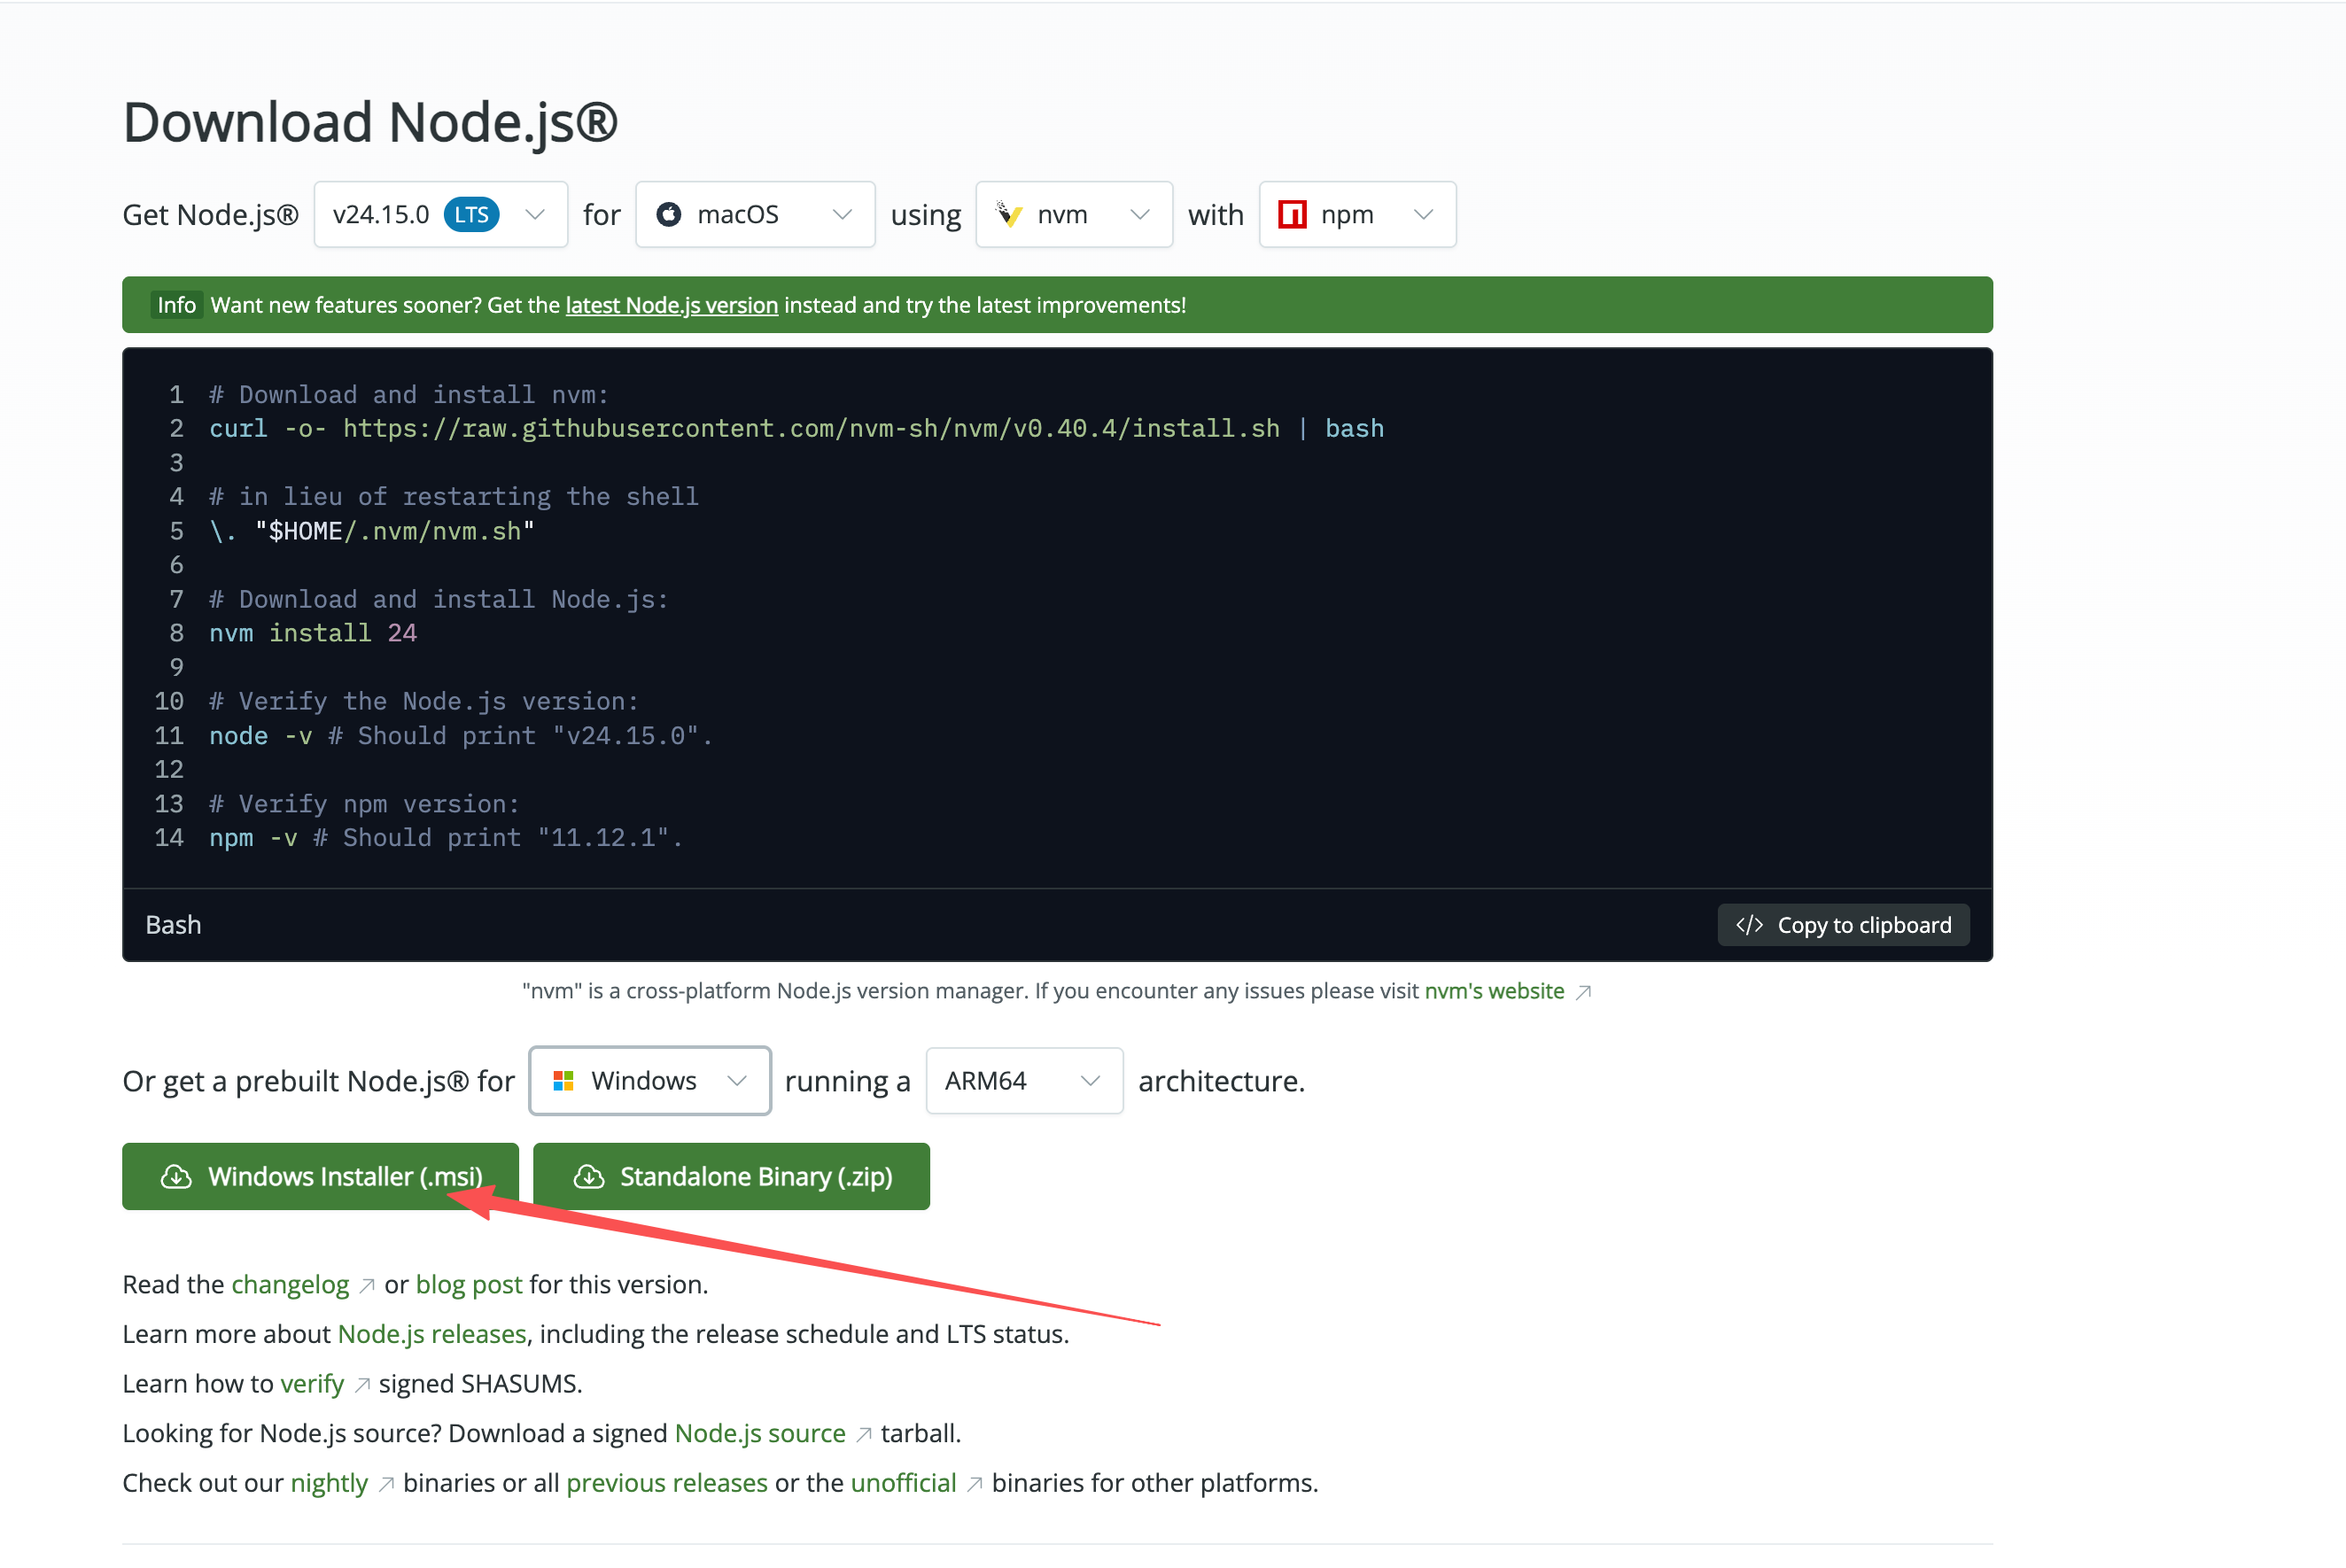
Task: Click the macOS logo icon in platform selector
Action: click(x=669, y=214)
